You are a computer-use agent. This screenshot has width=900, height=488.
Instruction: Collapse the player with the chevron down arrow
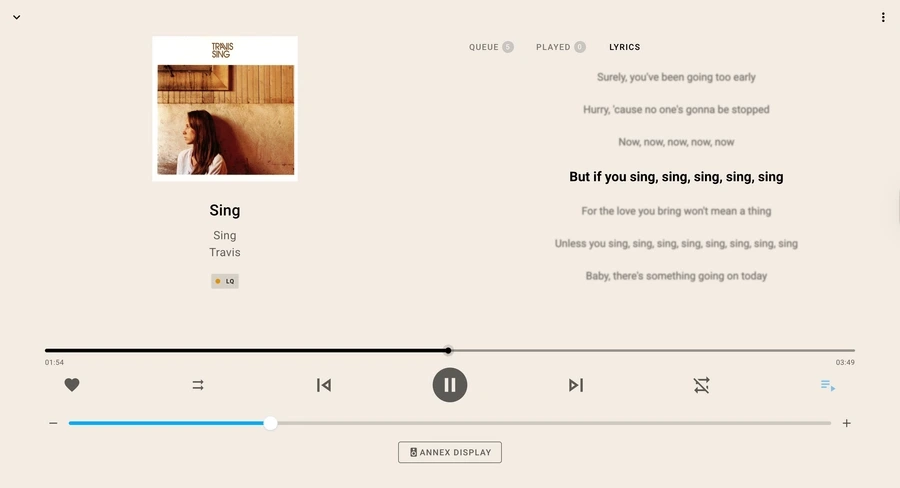(17, 17)
